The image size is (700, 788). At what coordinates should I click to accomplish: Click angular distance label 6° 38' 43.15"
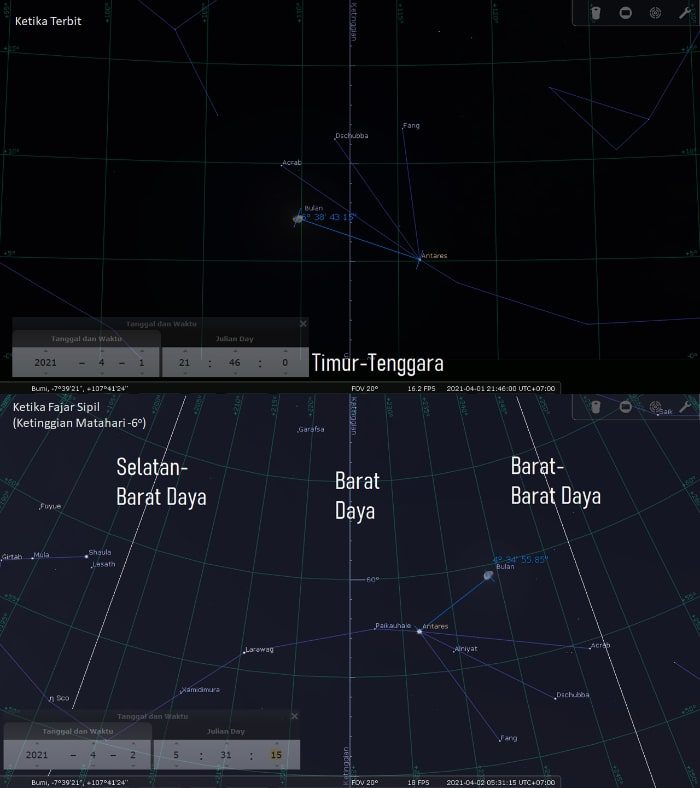coord(329,217)
